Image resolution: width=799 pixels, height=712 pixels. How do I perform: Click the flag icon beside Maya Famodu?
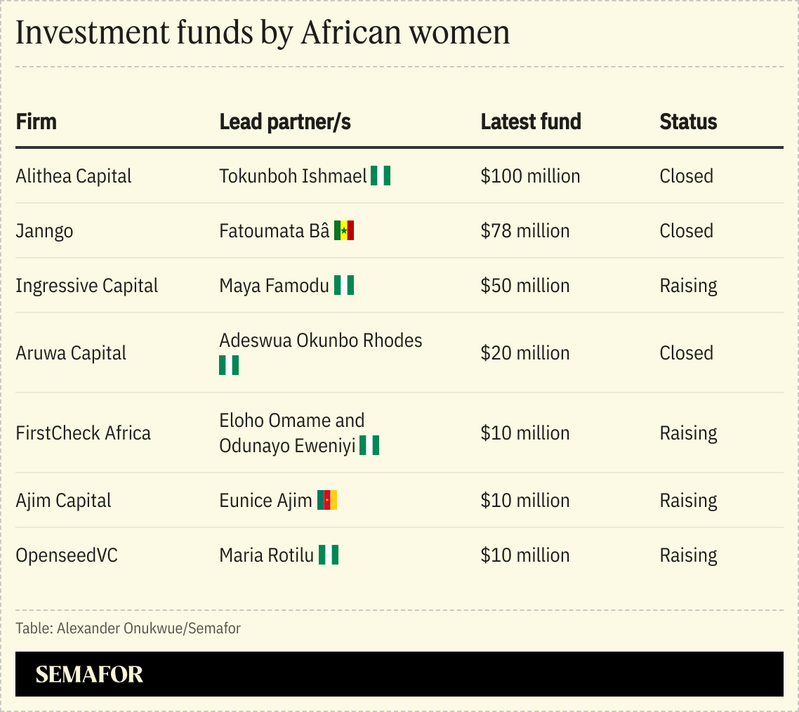(344, 286)
